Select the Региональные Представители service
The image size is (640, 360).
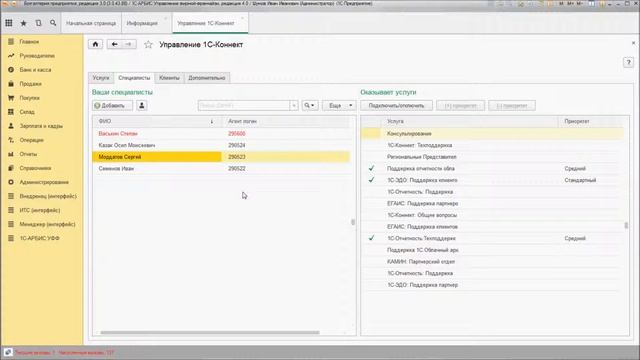point(422,157)
